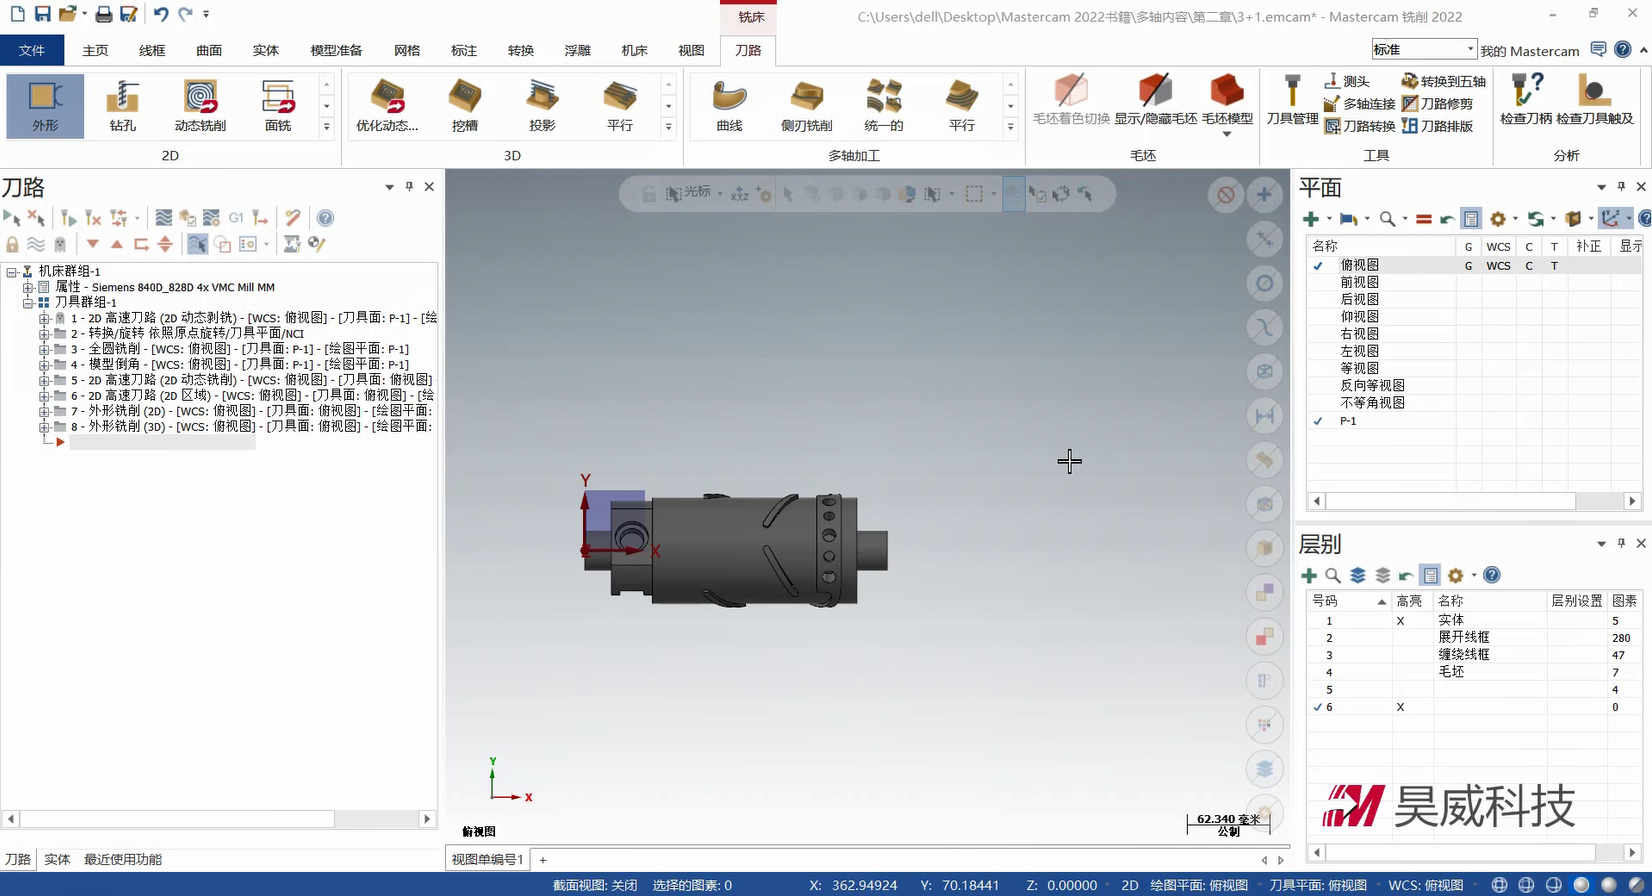Toggle 2D/3D mode in status bar
This screenshot has width=1652, height=896.
pyautogui.click(x=1130, y=885)
